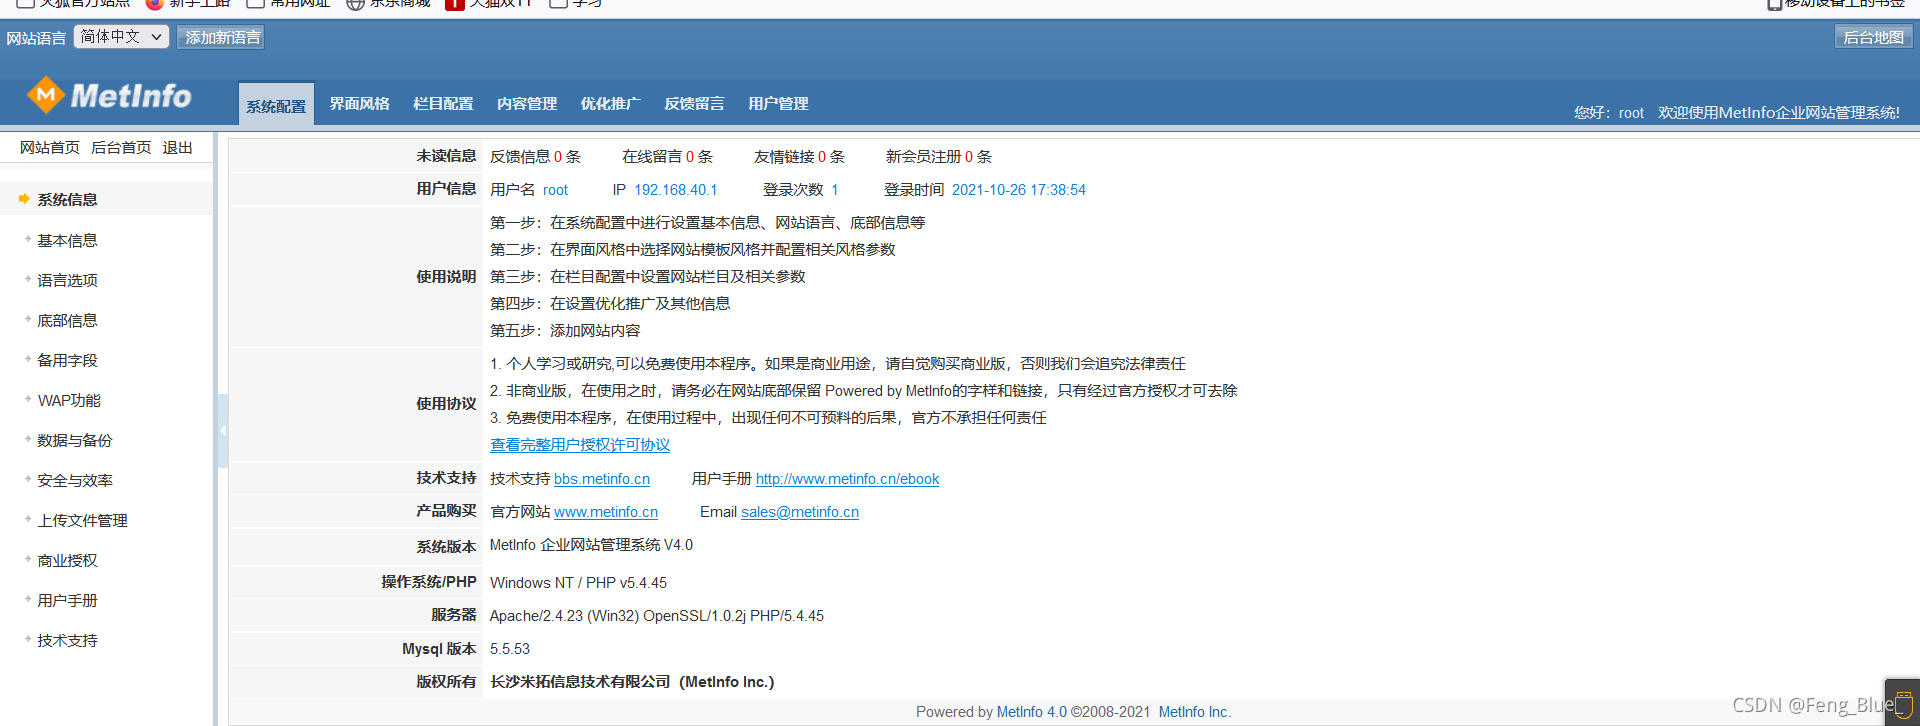Open 商业授权 in the sidebar
1920x726 pixels.
point(67,561)
